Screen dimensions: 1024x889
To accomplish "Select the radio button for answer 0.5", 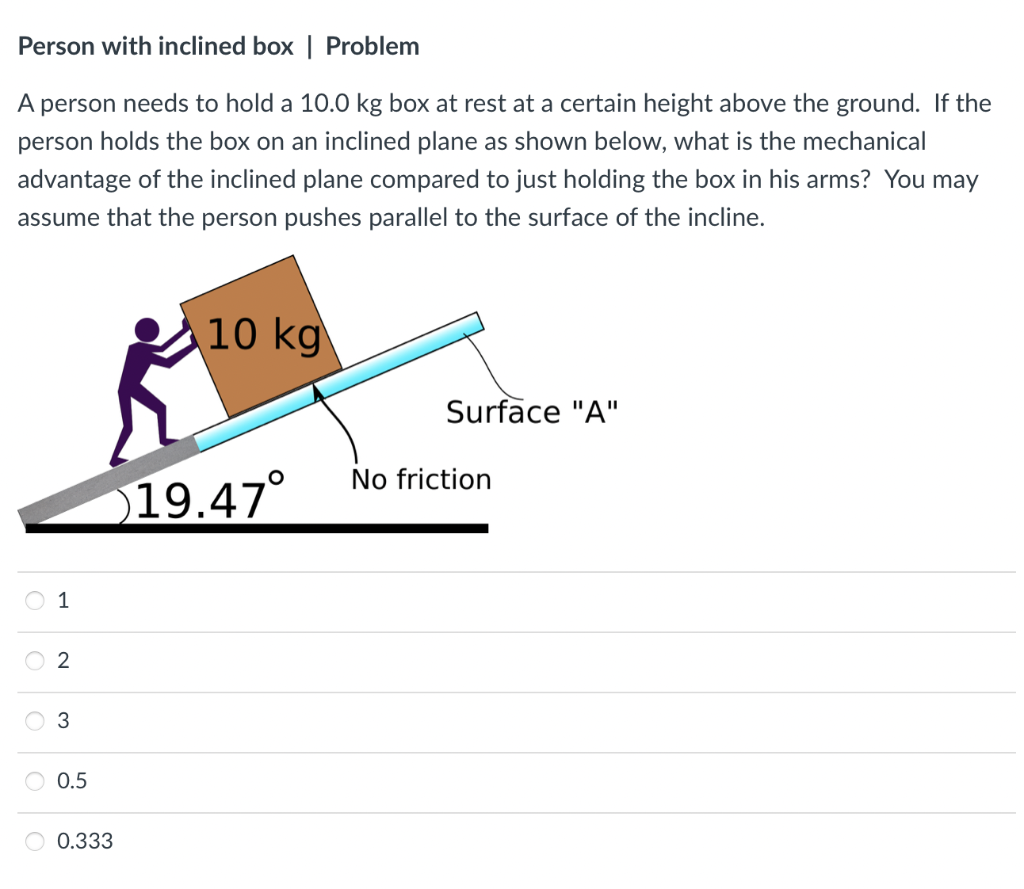I will click(34, 781).
